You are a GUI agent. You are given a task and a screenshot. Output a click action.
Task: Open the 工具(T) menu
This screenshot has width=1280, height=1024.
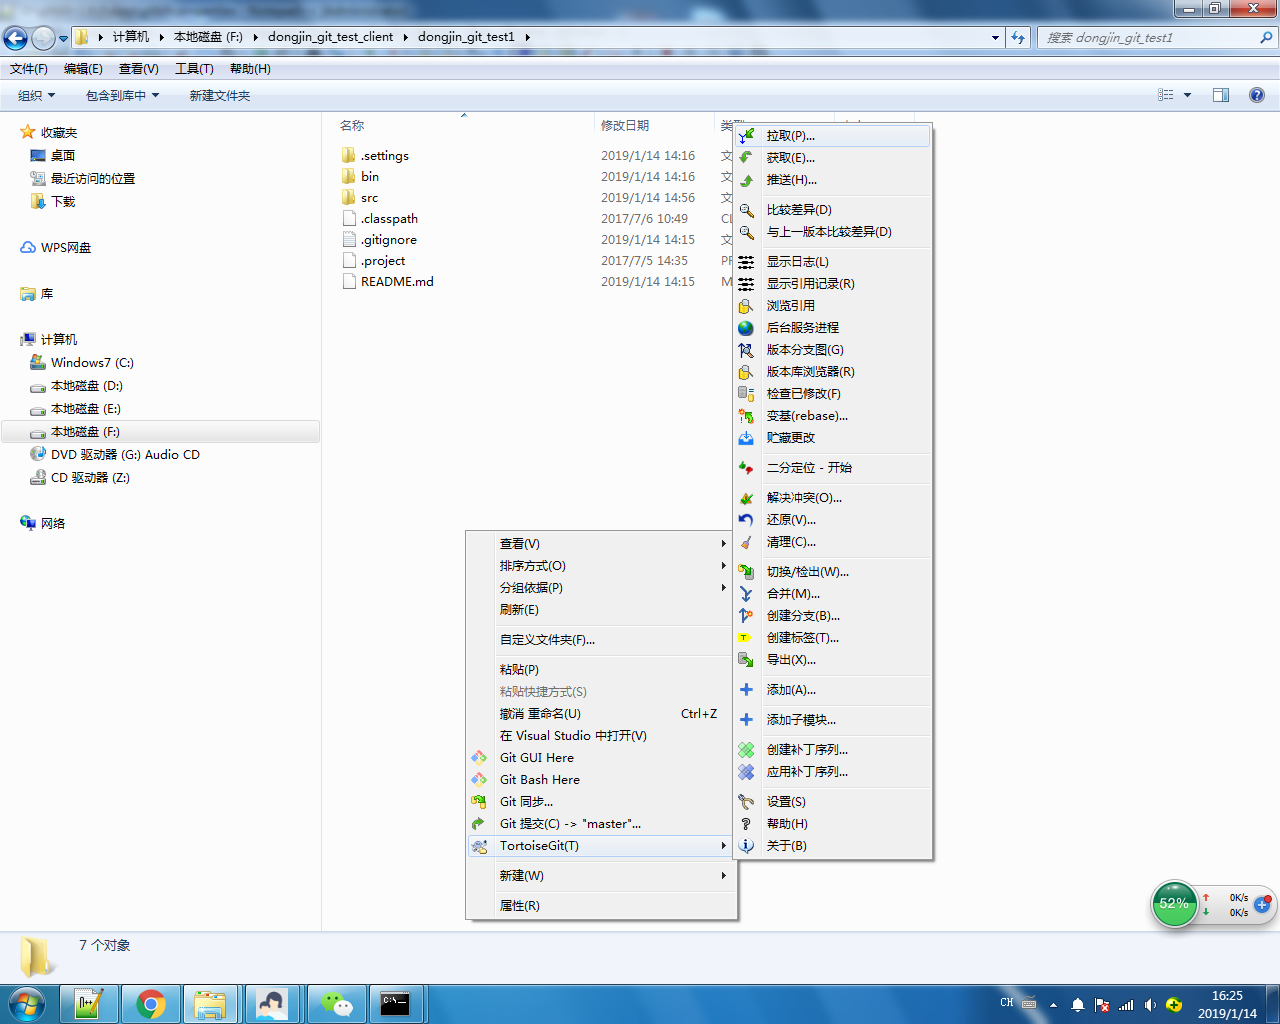(x=193, y=68)
